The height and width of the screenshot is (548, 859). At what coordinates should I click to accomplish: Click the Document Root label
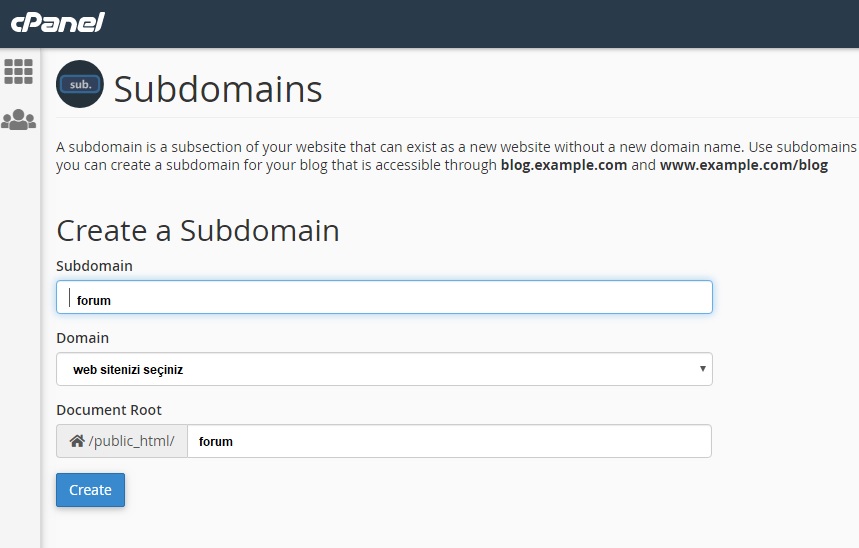(x=109, y=410)
